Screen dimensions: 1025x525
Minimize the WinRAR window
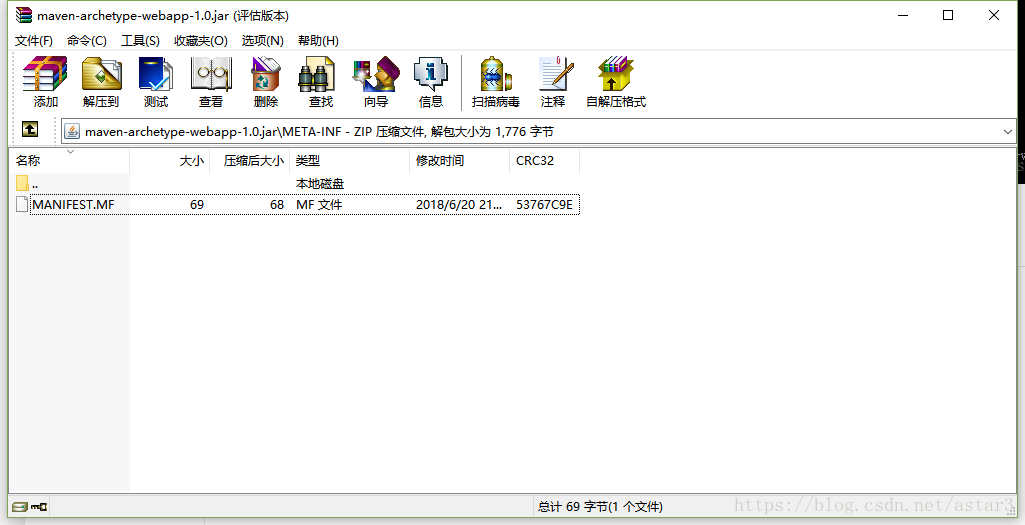(903, 15)
